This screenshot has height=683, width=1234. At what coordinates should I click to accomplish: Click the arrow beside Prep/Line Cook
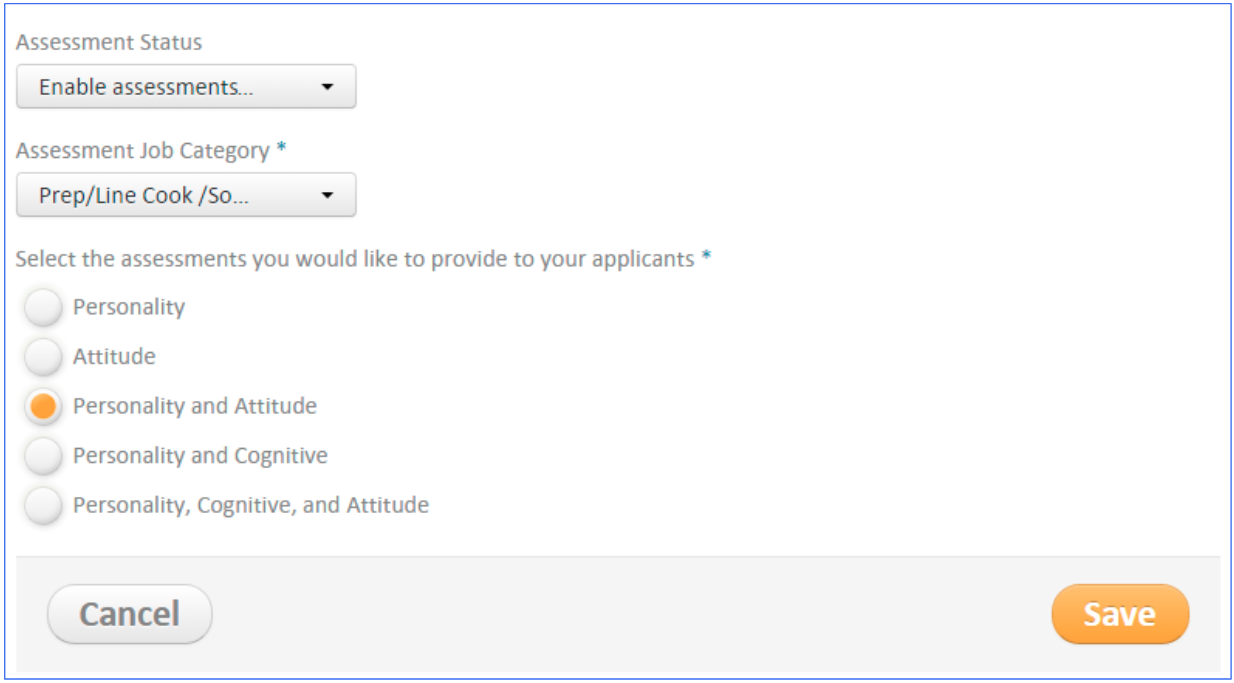pos(327,195)
